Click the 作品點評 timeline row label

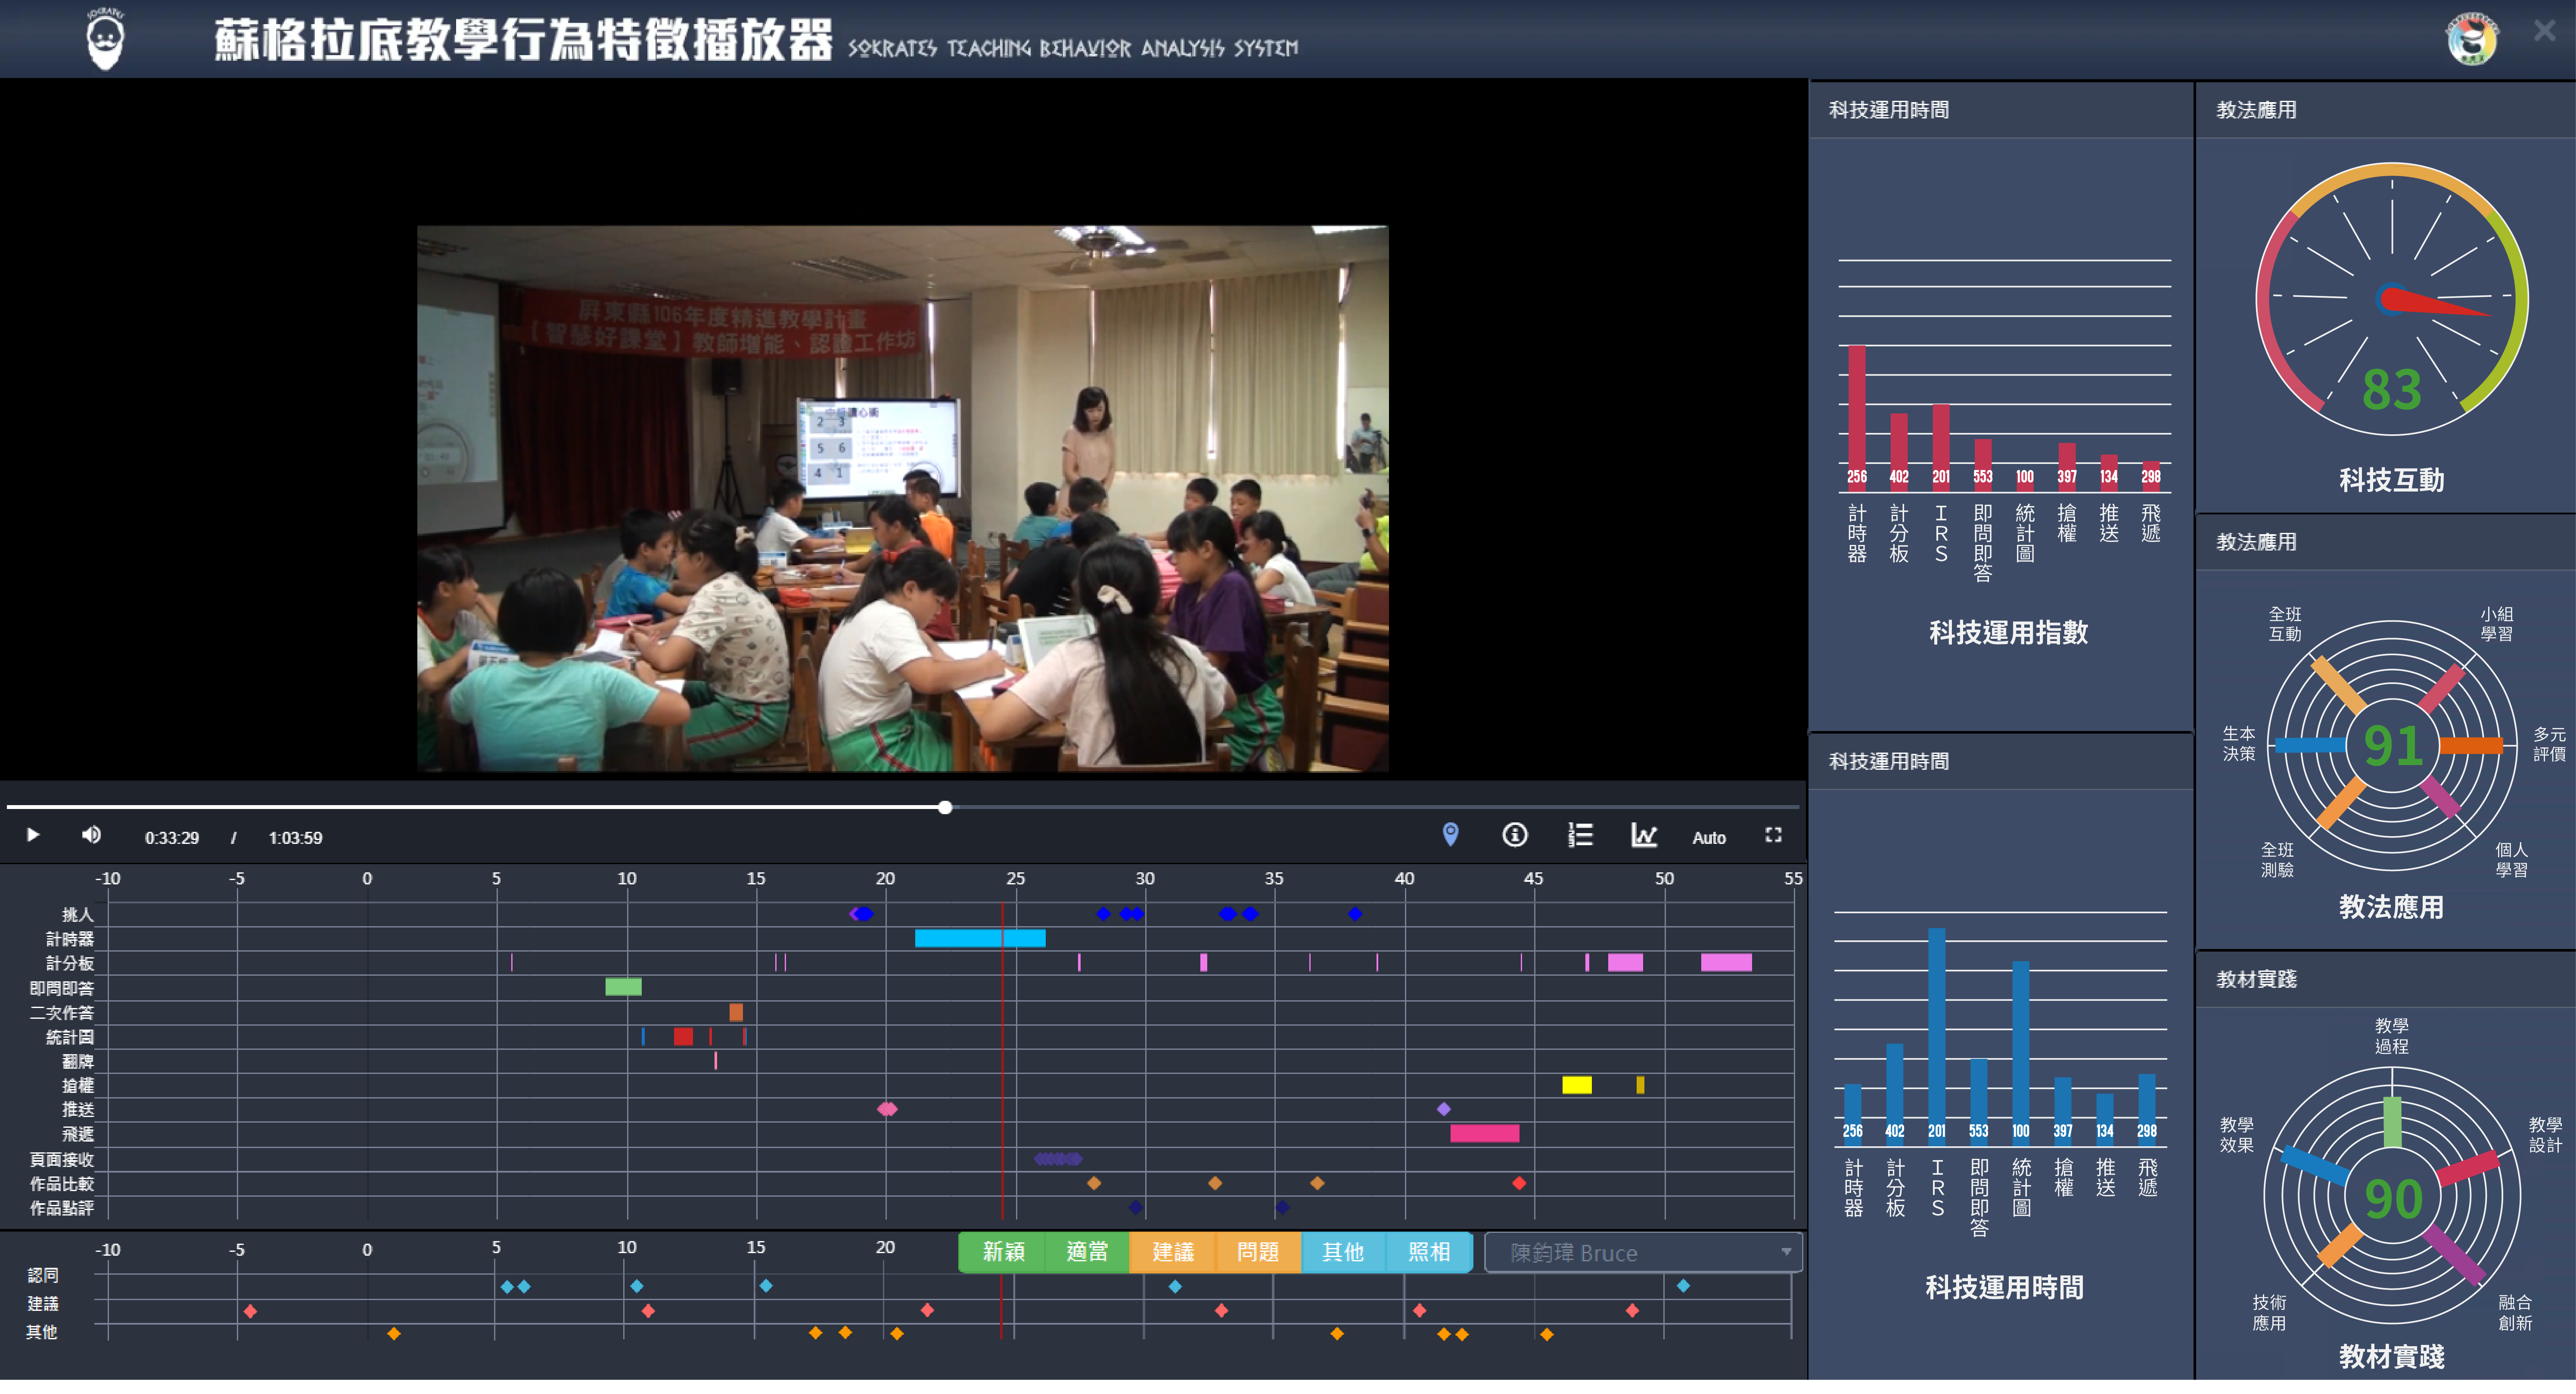tap(62, 1208)
